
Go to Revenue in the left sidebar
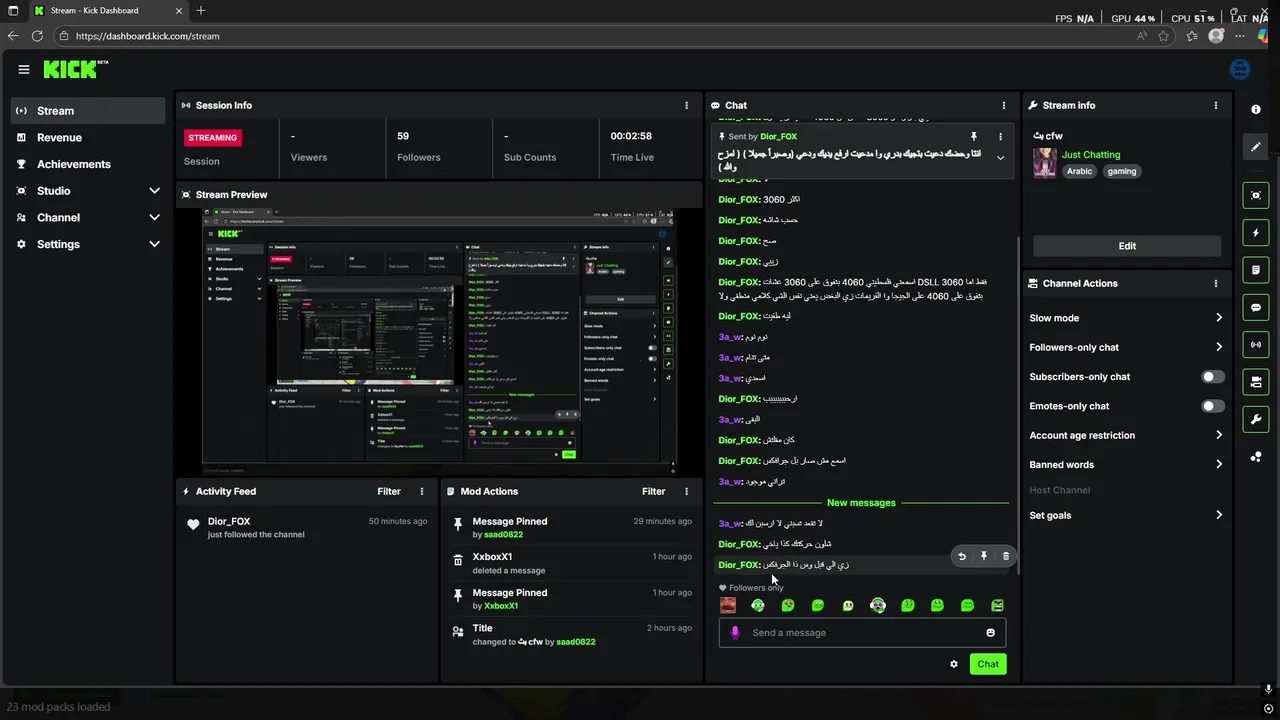coord(88,137)
